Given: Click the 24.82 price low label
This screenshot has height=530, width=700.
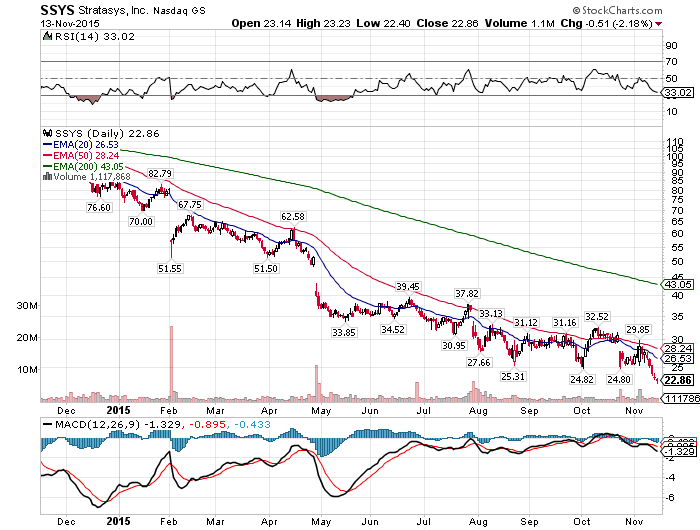Looking at the screenshot, I should (x=582, y=379).
